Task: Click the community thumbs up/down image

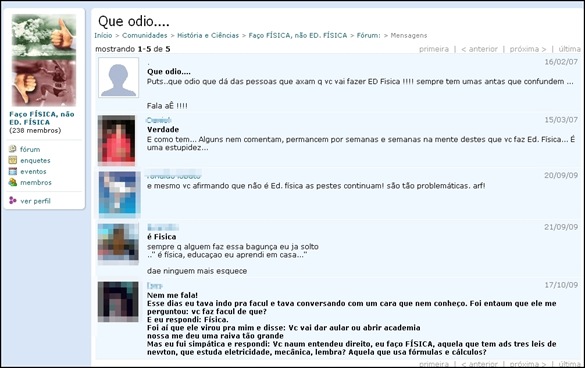Action: [x=44, y=60]
